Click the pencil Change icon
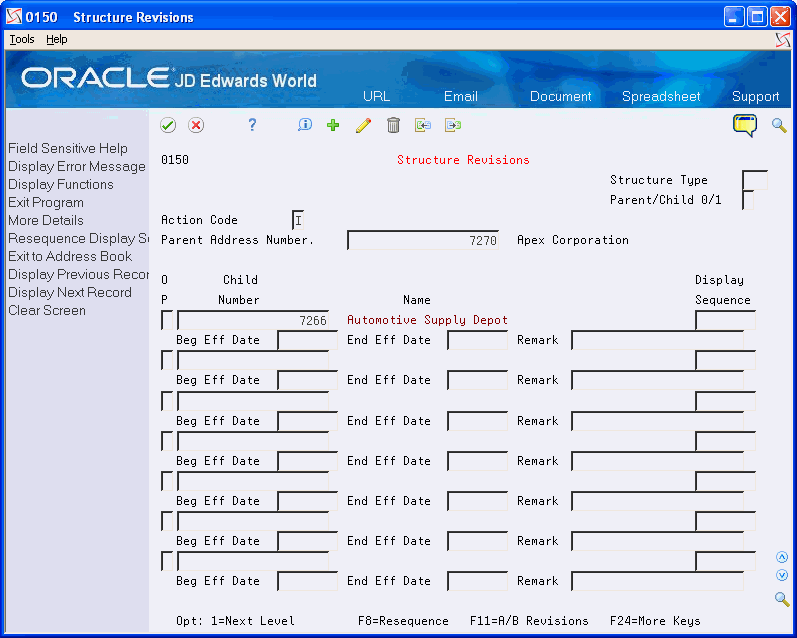Image resolution: width=797 pixels, height=638 pixels. pos(363,125)
